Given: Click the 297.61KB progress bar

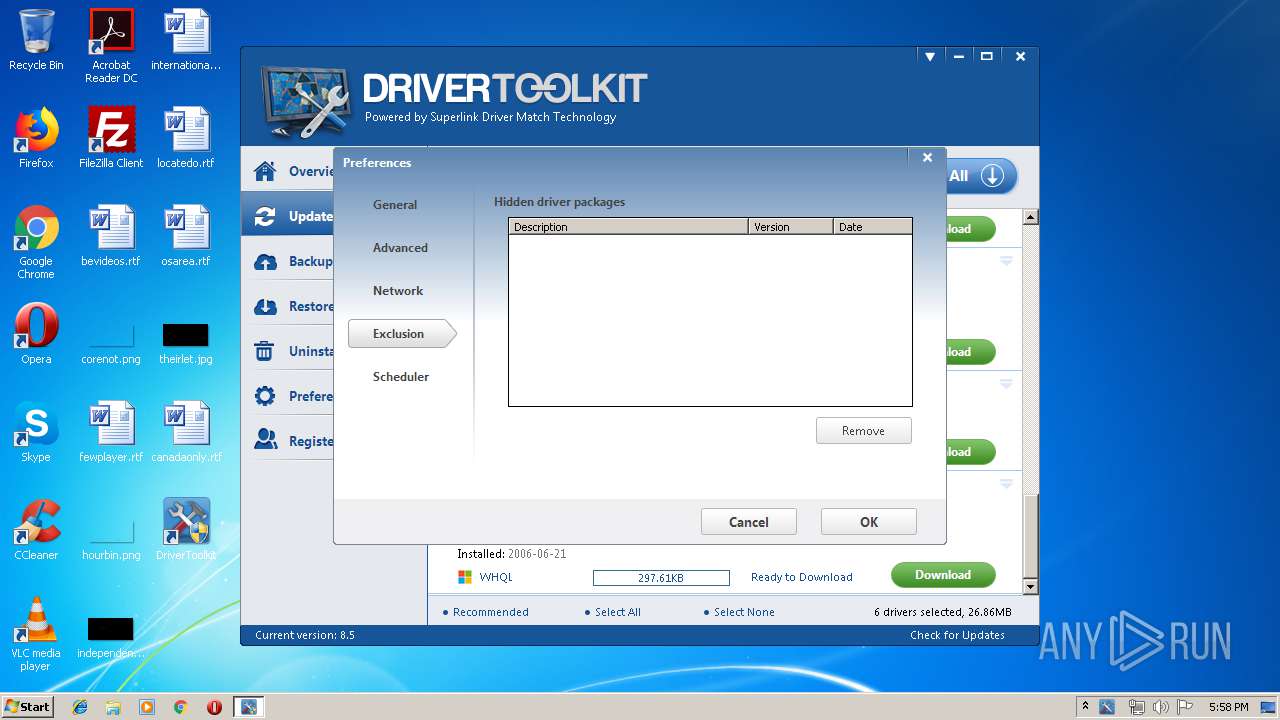Looking at the screenshot, I should coord(661,578).
